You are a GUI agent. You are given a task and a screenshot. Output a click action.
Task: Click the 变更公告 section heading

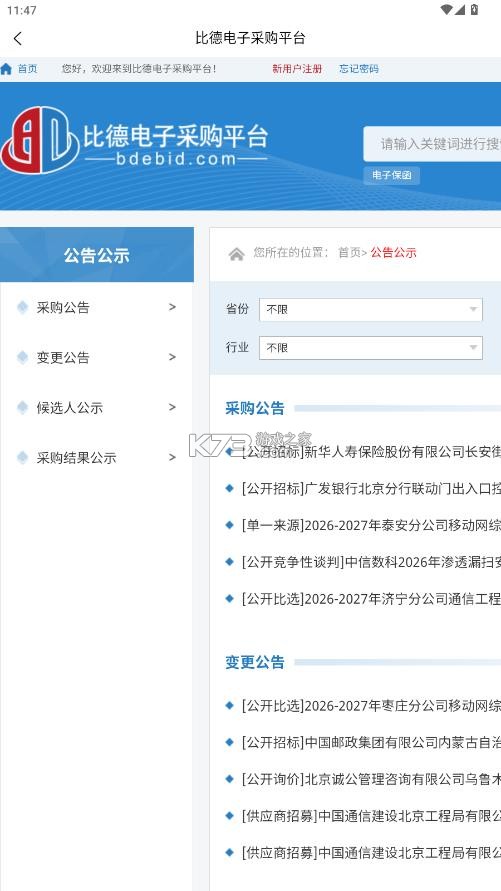click(255, 662)
